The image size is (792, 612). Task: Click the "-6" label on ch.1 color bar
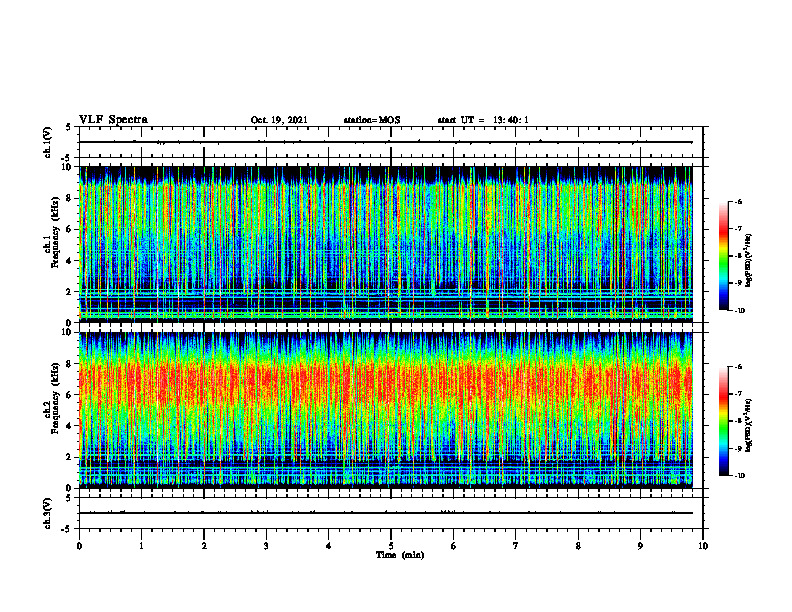[738, 201]
